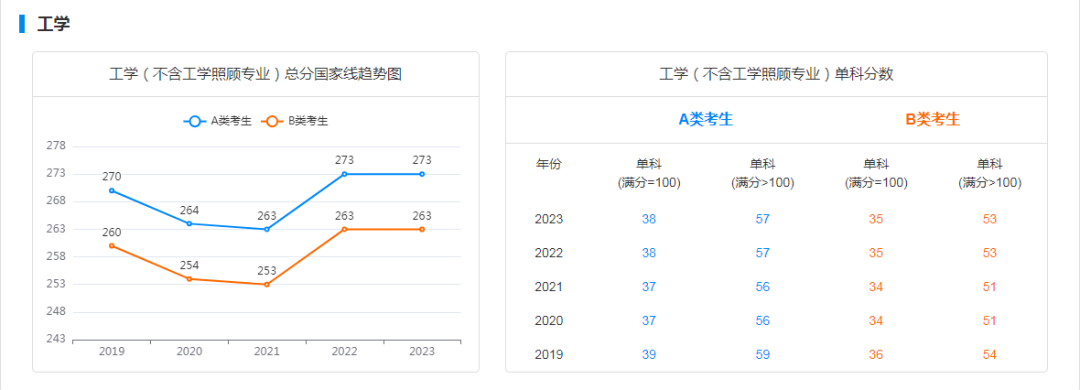Click the 工学 section heading
This screenshot has height=390, width=1080.
53,24
